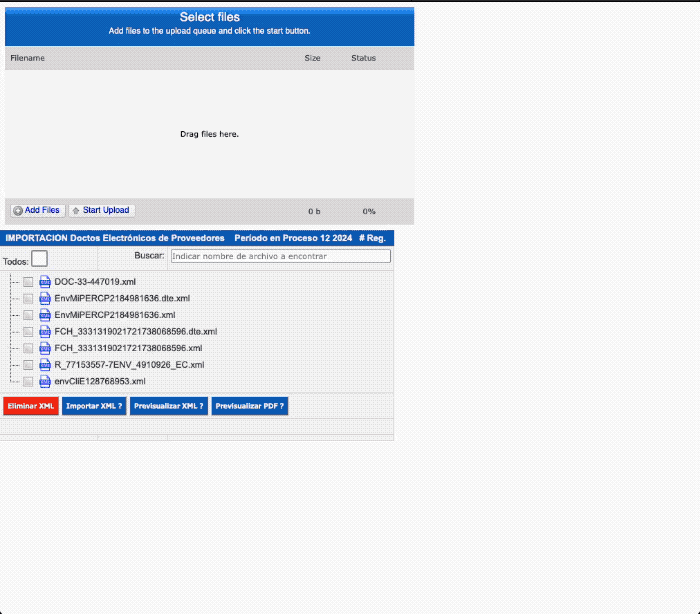
Task: Click the Previsualizar XML ? button
Action: pos(169,406)
